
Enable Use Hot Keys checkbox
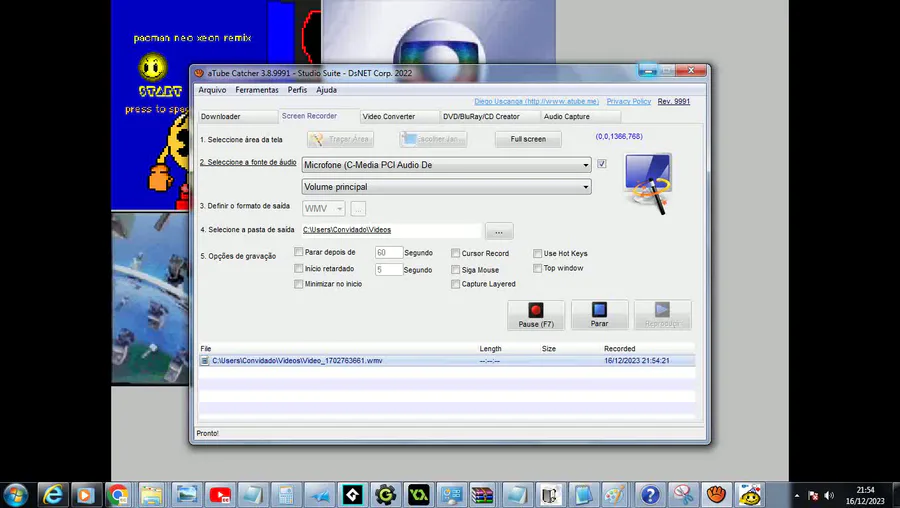tap(537, 253)
